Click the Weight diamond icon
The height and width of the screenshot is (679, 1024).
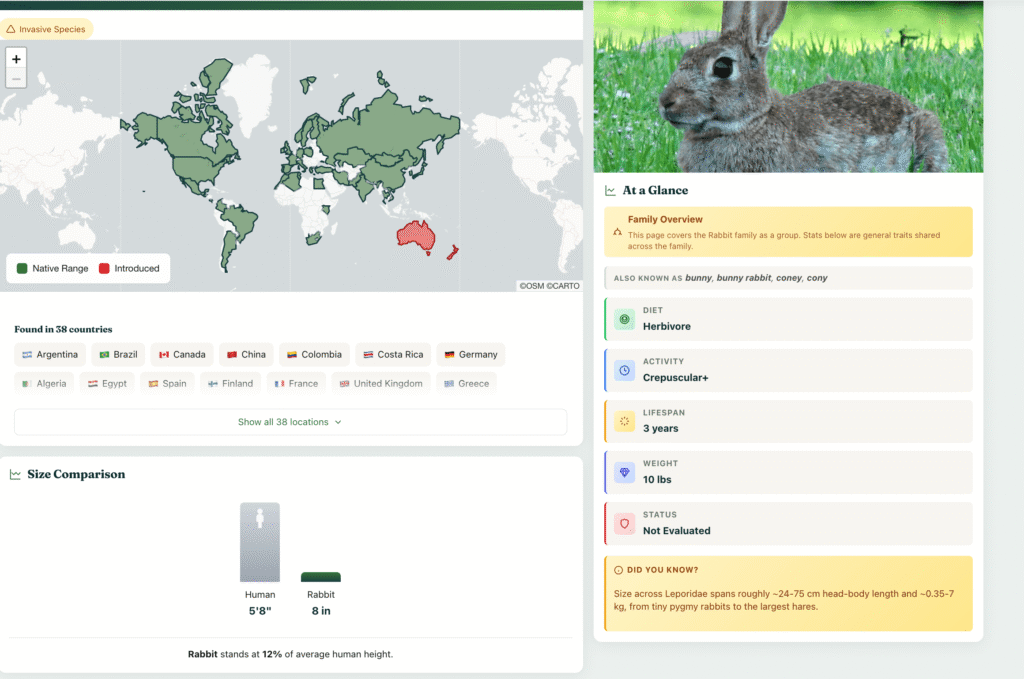tap(624, 472)
